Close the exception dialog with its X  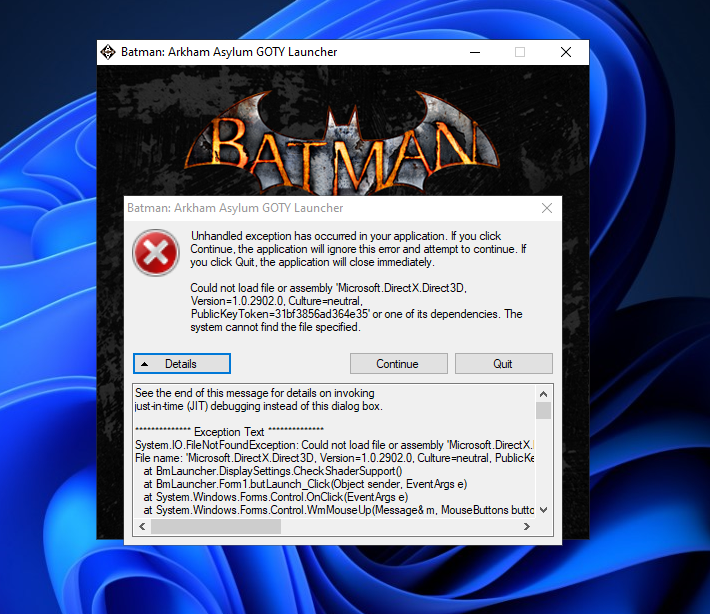click(x=547, y=208)
